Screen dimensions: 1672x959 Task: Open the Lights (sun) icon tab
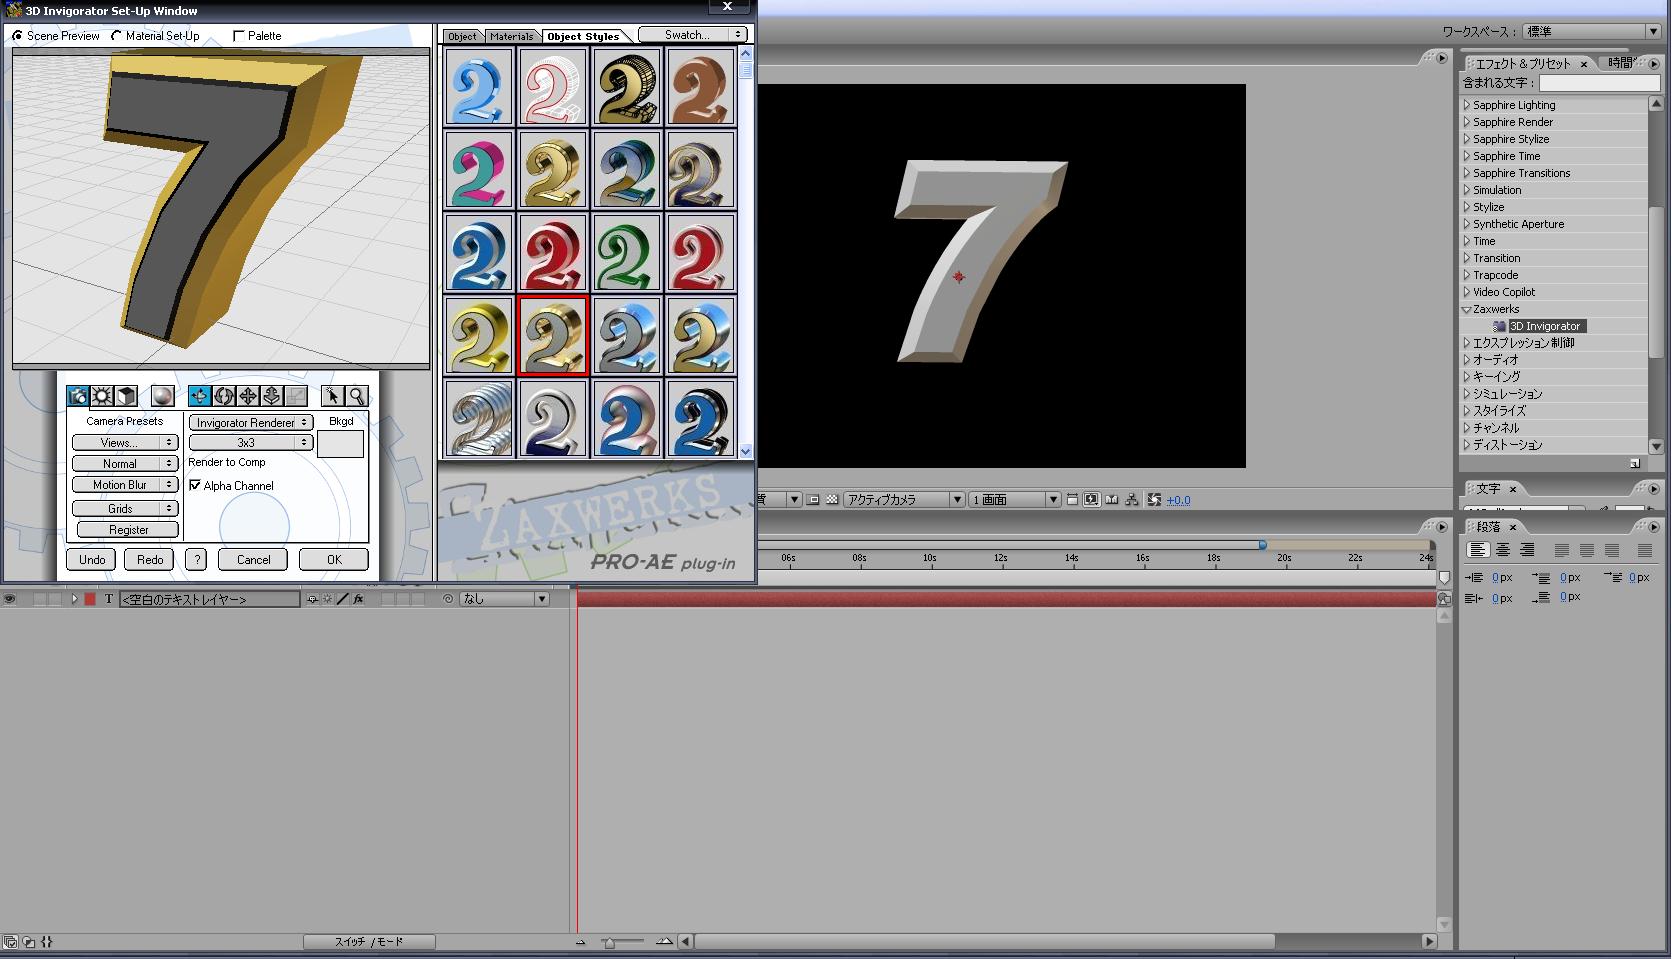point(102,396)
